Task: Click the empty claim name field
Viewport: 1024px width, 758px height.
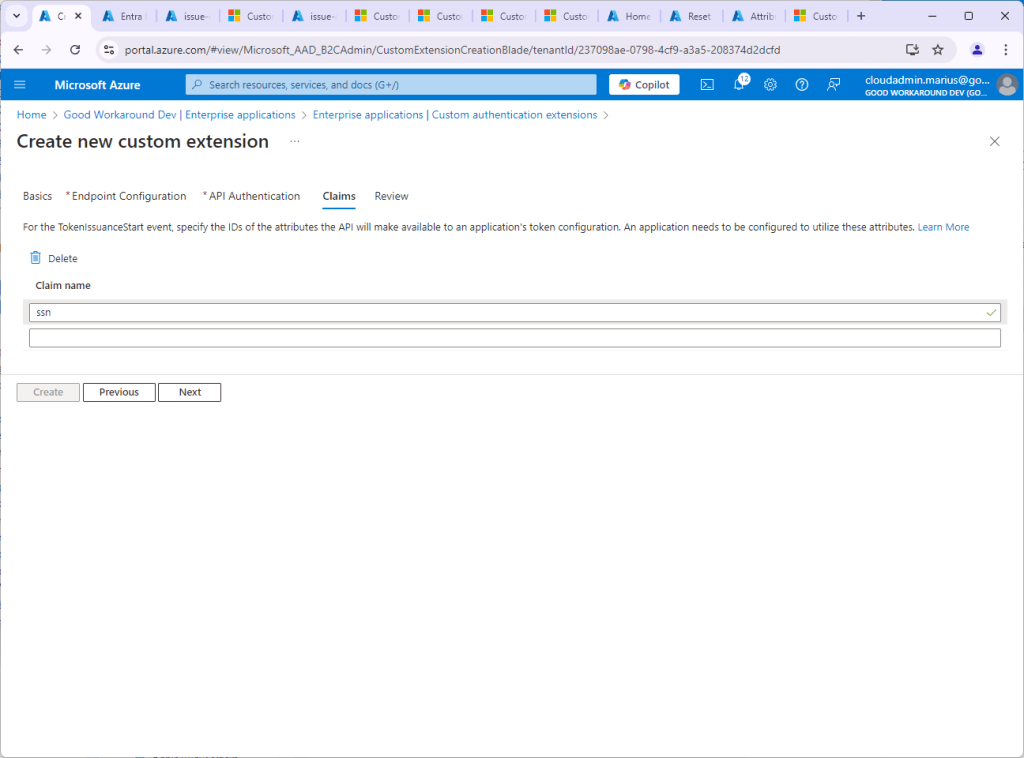Action: pyautogui.click(x=514, y=338)
